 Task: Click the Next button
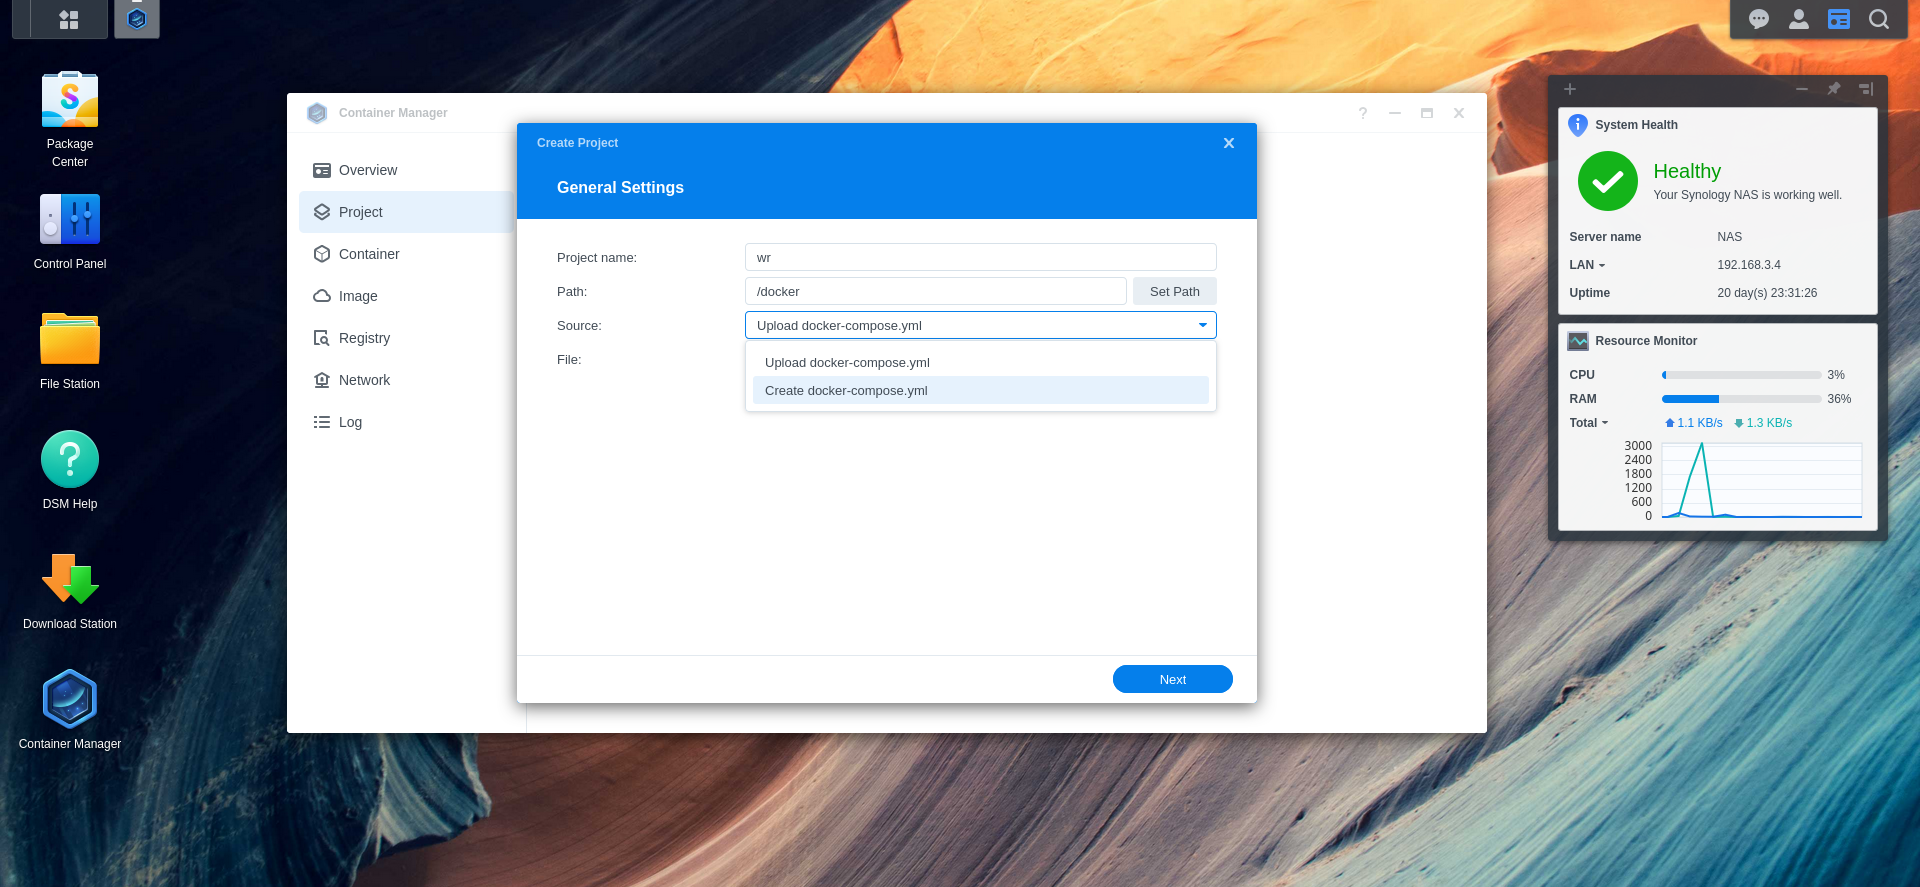coord(1172,679)
